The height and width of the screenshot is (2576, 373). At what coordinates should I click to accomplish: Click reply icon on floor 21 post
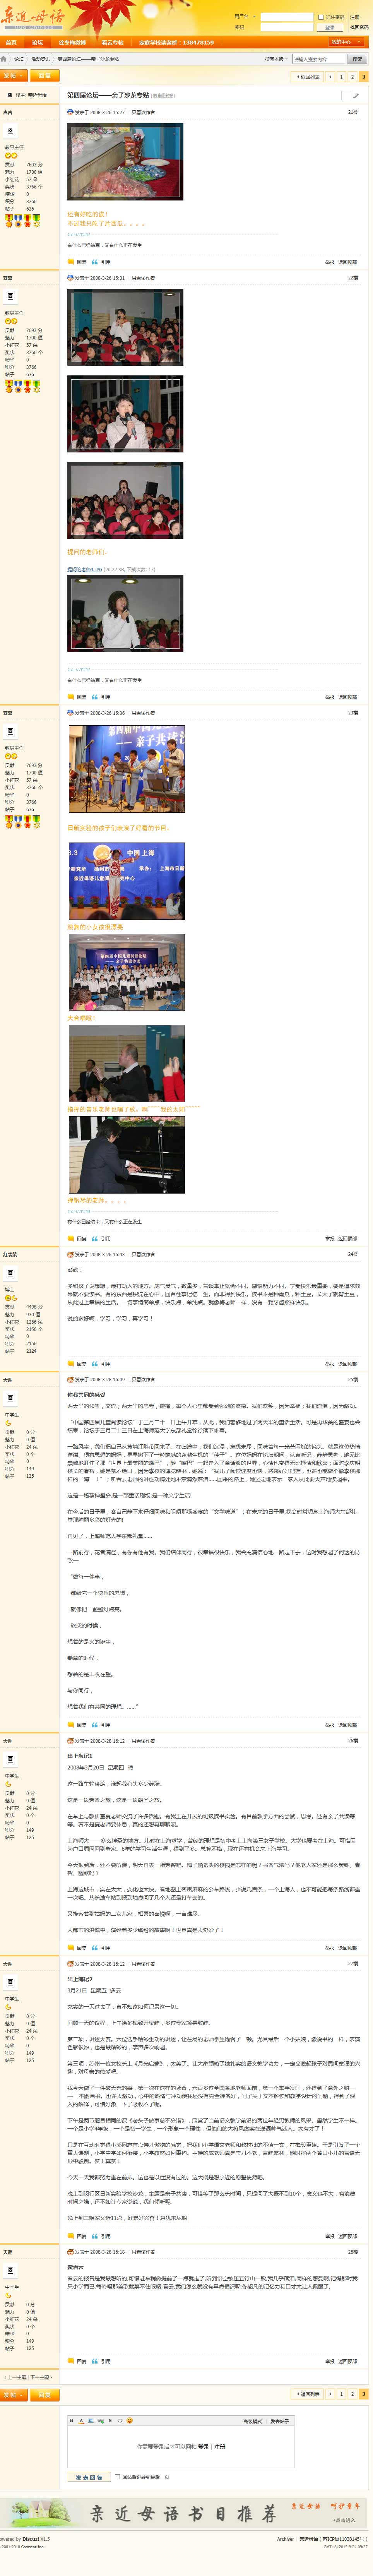coord(71,262)
